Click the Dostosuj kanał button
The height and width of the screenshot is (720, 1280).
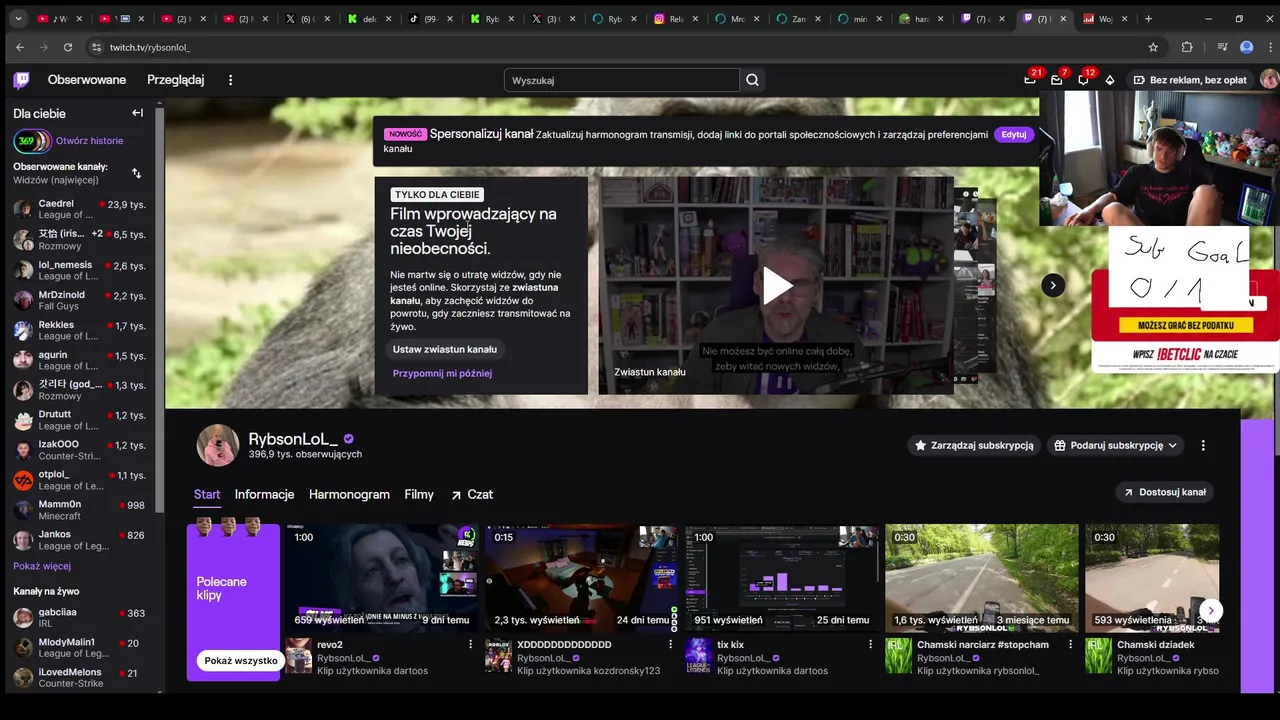tap(1165, 492)
